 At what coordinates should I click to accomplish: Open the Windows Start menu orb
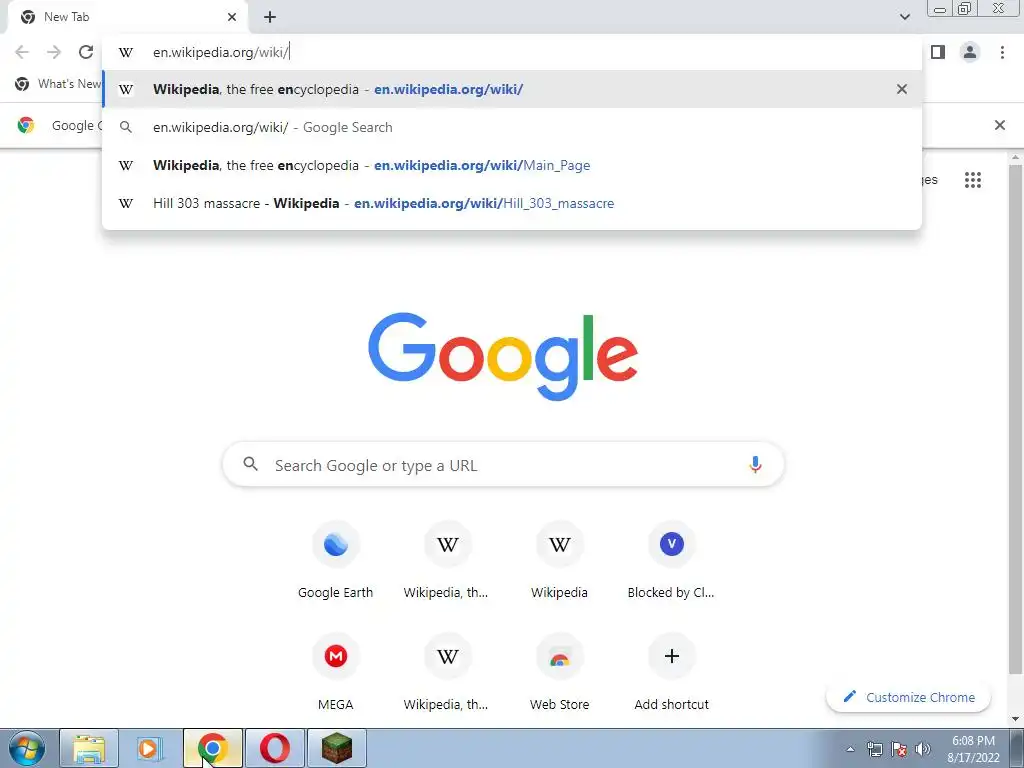tap(27, 748)
